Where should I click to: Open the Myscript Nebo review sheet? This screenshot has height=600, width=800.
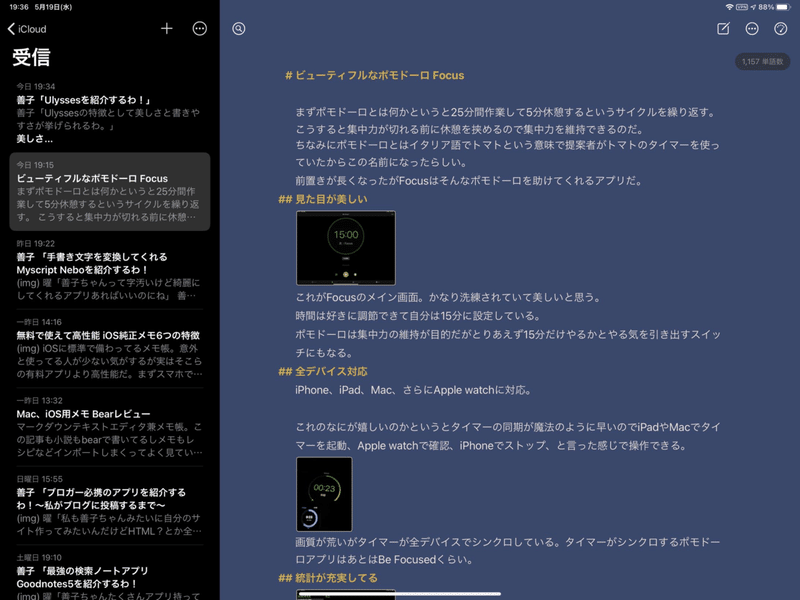tap(110, 269)
